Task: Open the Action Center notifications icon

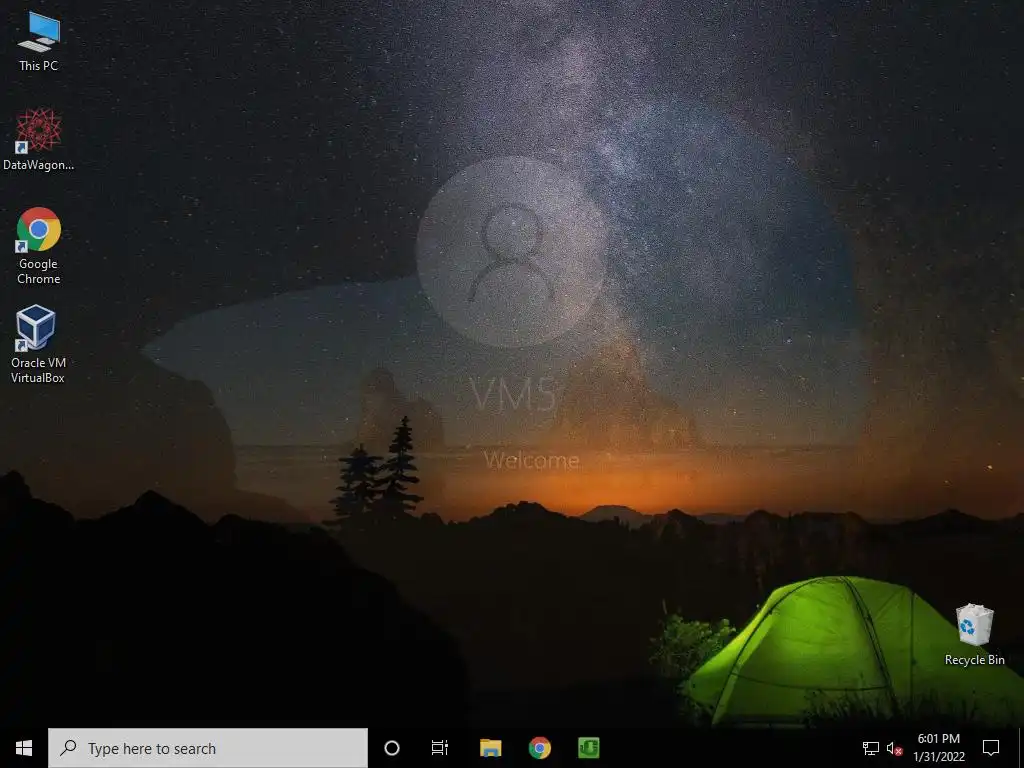Action: 991,748
